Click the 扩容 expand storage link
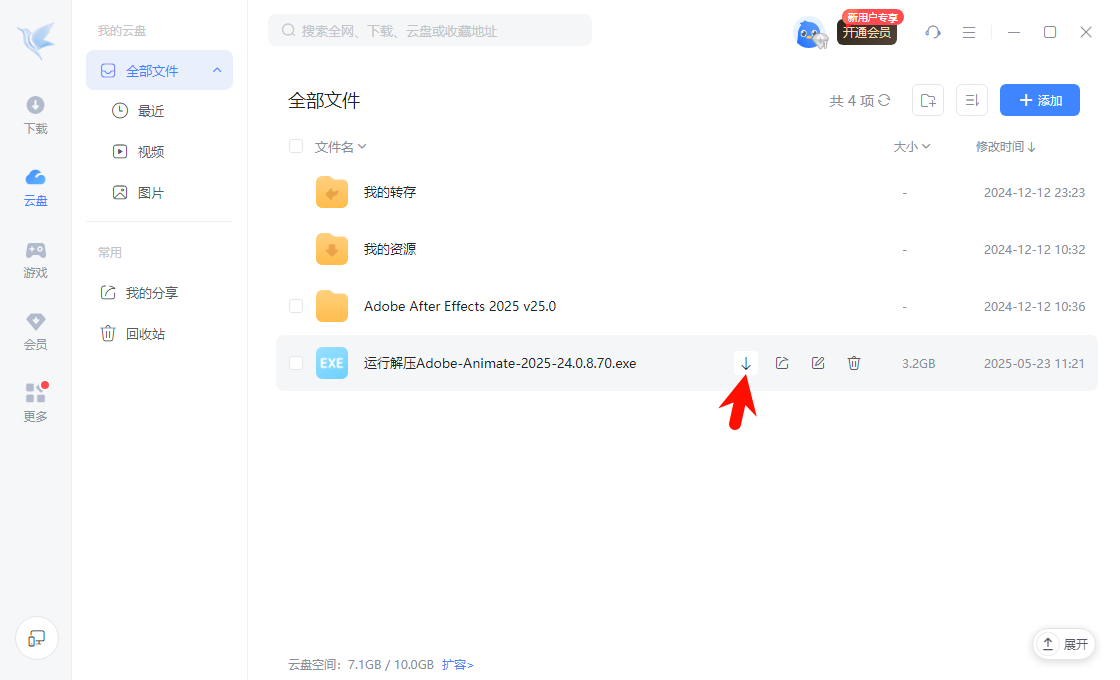Screen dimensions: 1120x680 click(457, 664)
